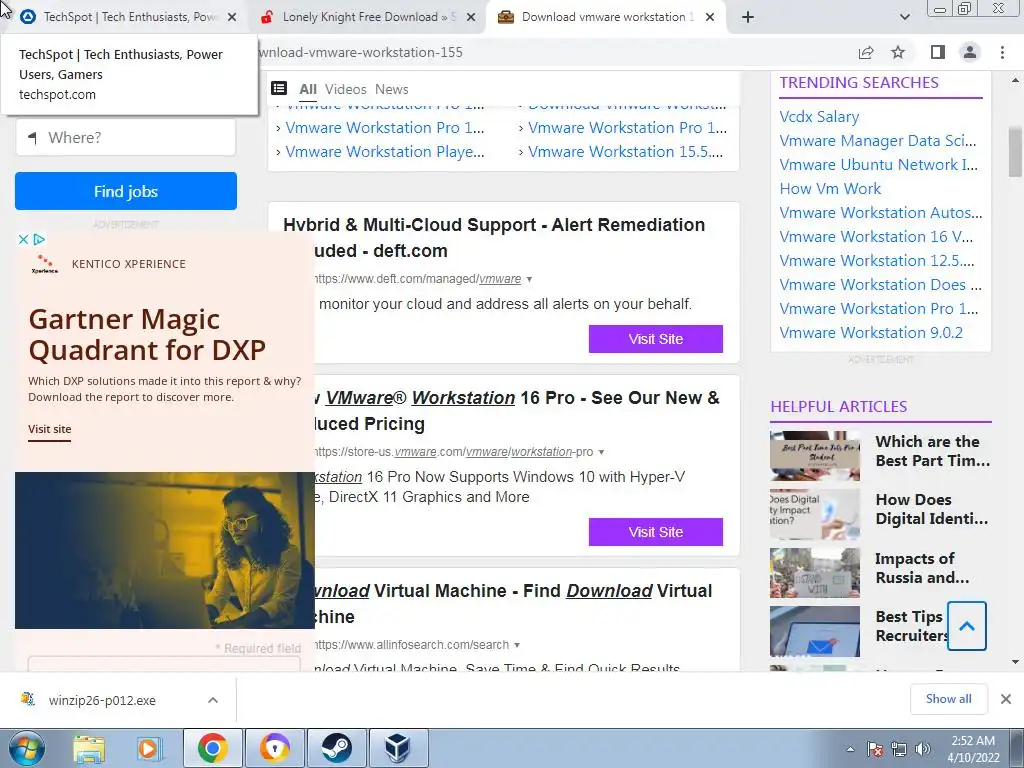Open VirtualBox from the taskbar

tap(398, 748)
